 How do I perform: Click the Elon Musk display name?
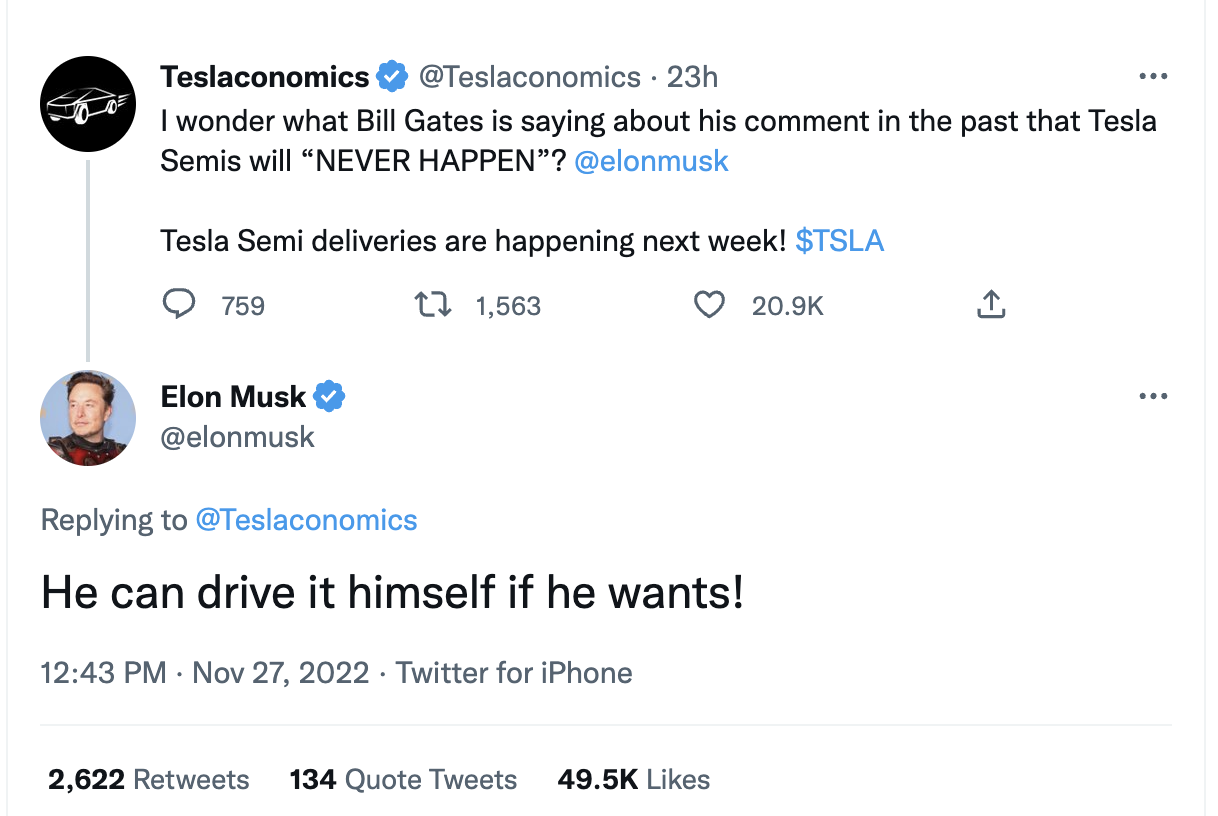[x=233, y=397]
